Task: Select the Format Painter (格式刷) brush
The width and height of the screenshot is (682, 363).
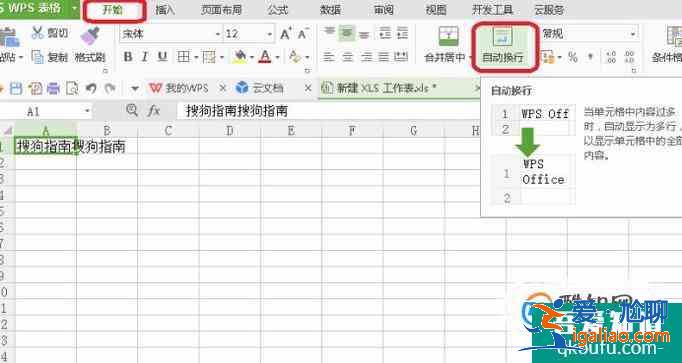Action: [90, 36]
